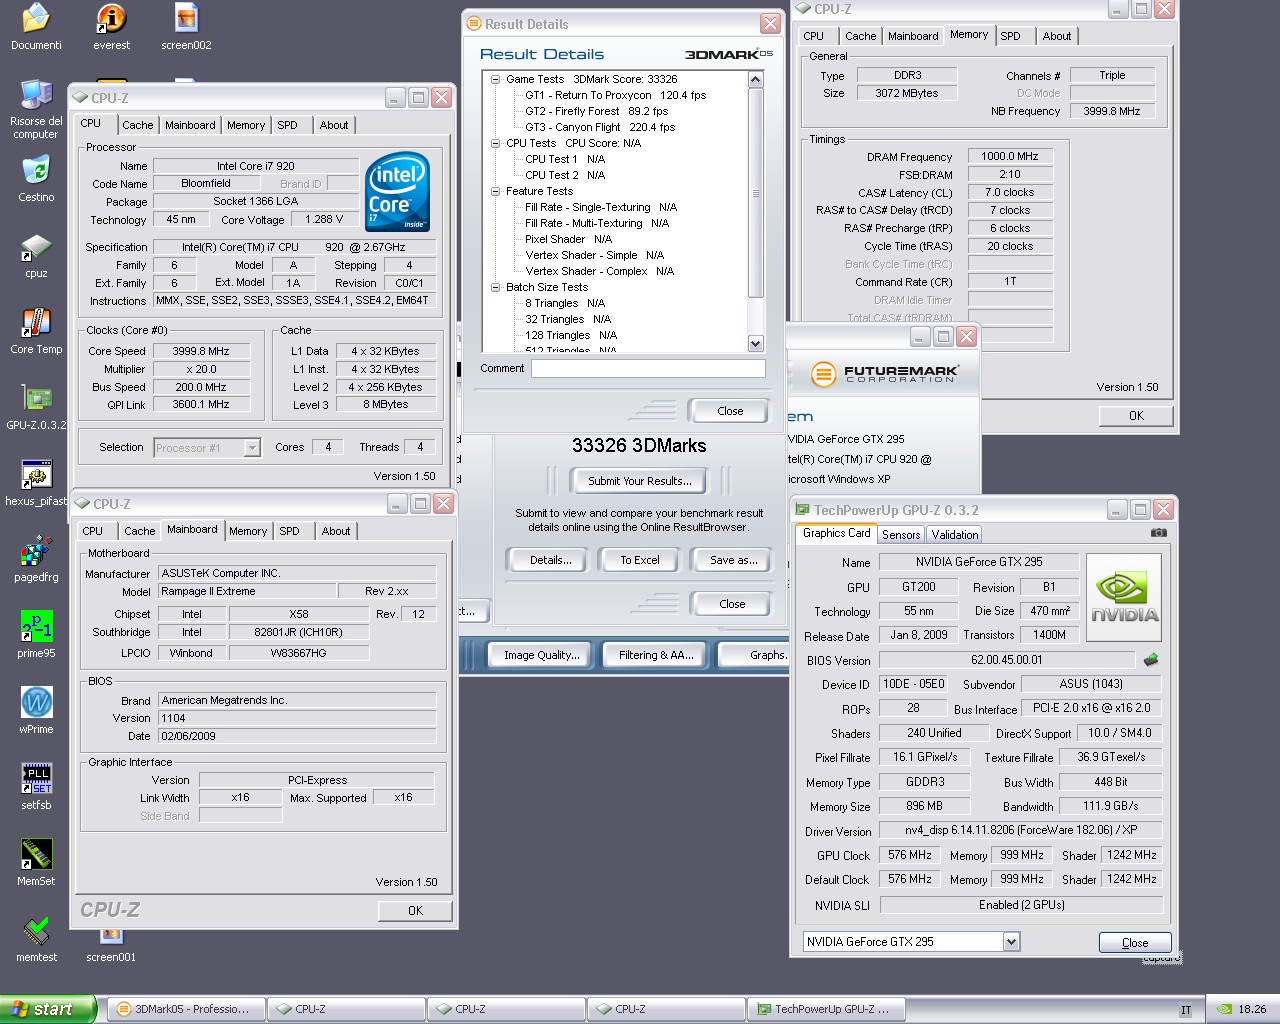Open screen001 desktop file

click(111, 946)
